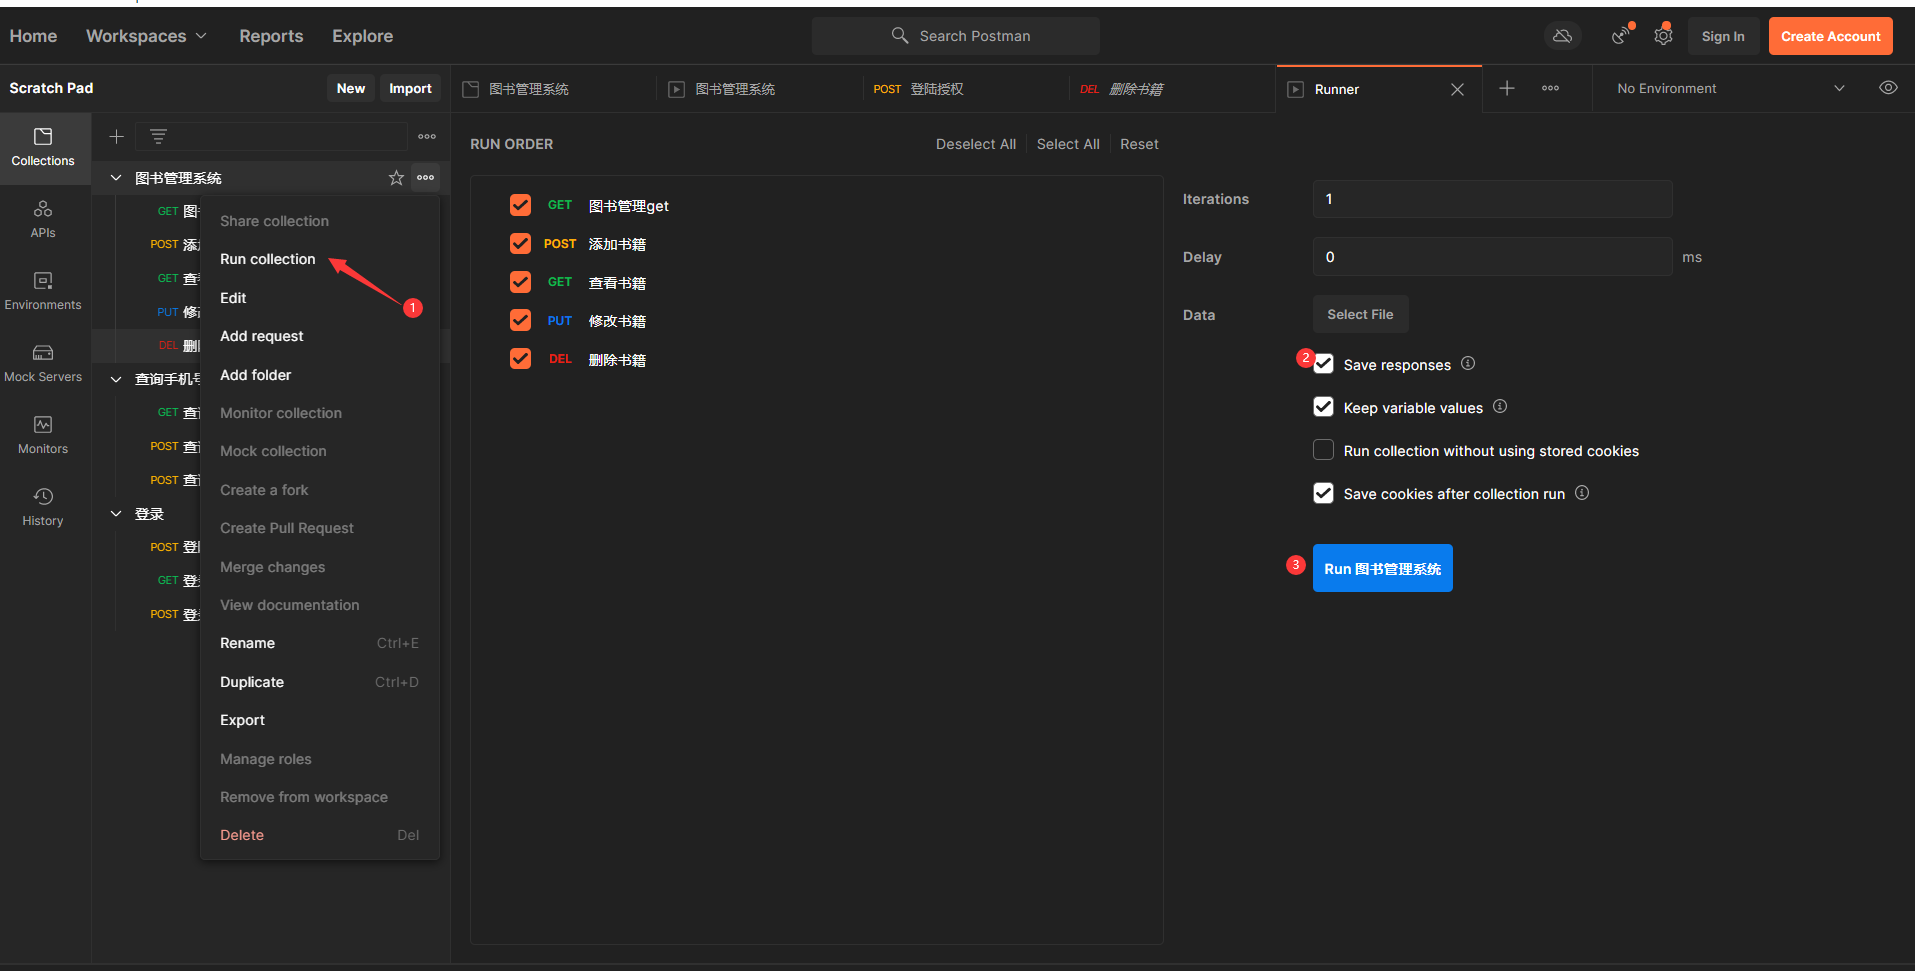
Task: Uncheck the POST 添加书籍 request checkbox
Action: point(520,243)
